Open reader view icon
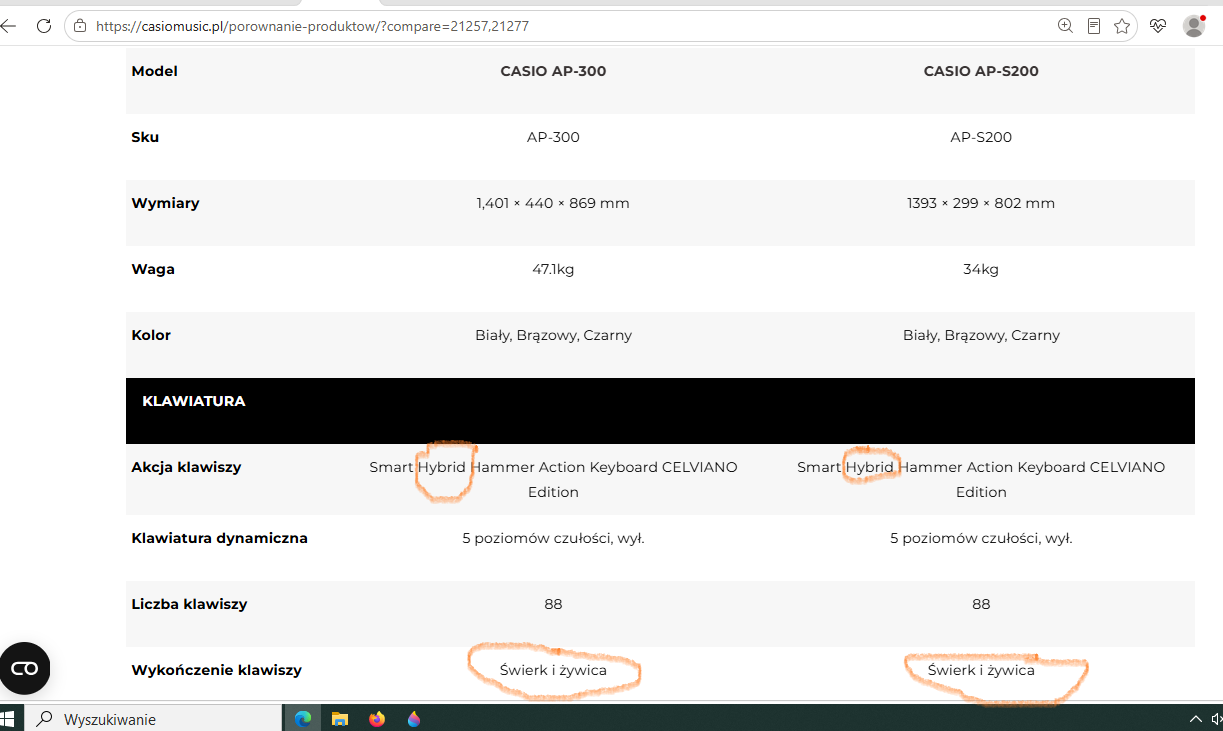 tap(1094, 26)
